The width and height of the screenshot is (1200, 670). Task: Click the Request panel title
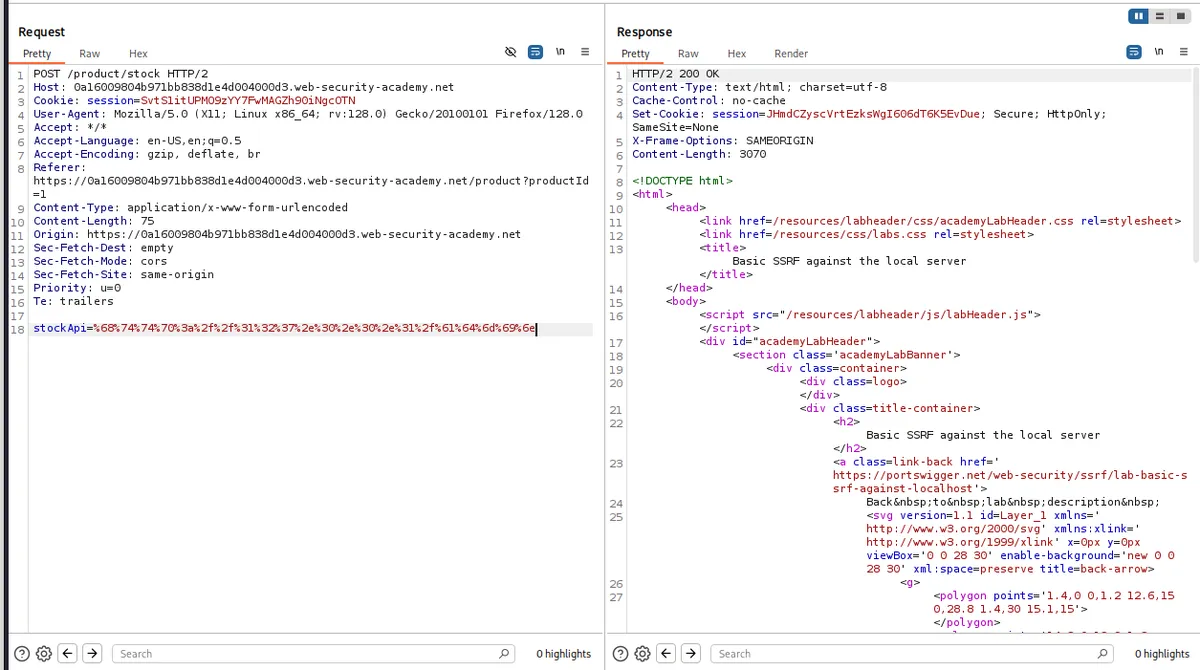pos(41,32)
